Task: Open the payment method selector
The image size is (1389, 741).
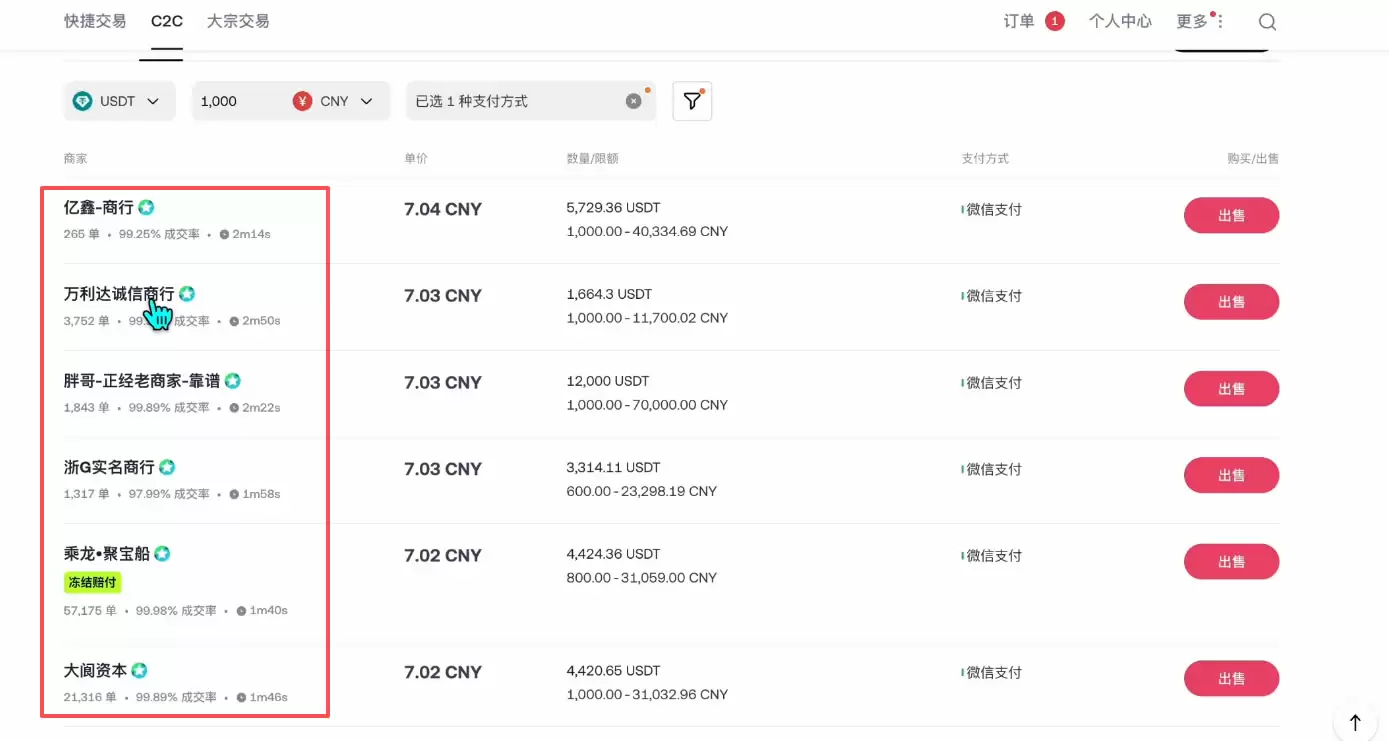Action: [x=515, y=101]
